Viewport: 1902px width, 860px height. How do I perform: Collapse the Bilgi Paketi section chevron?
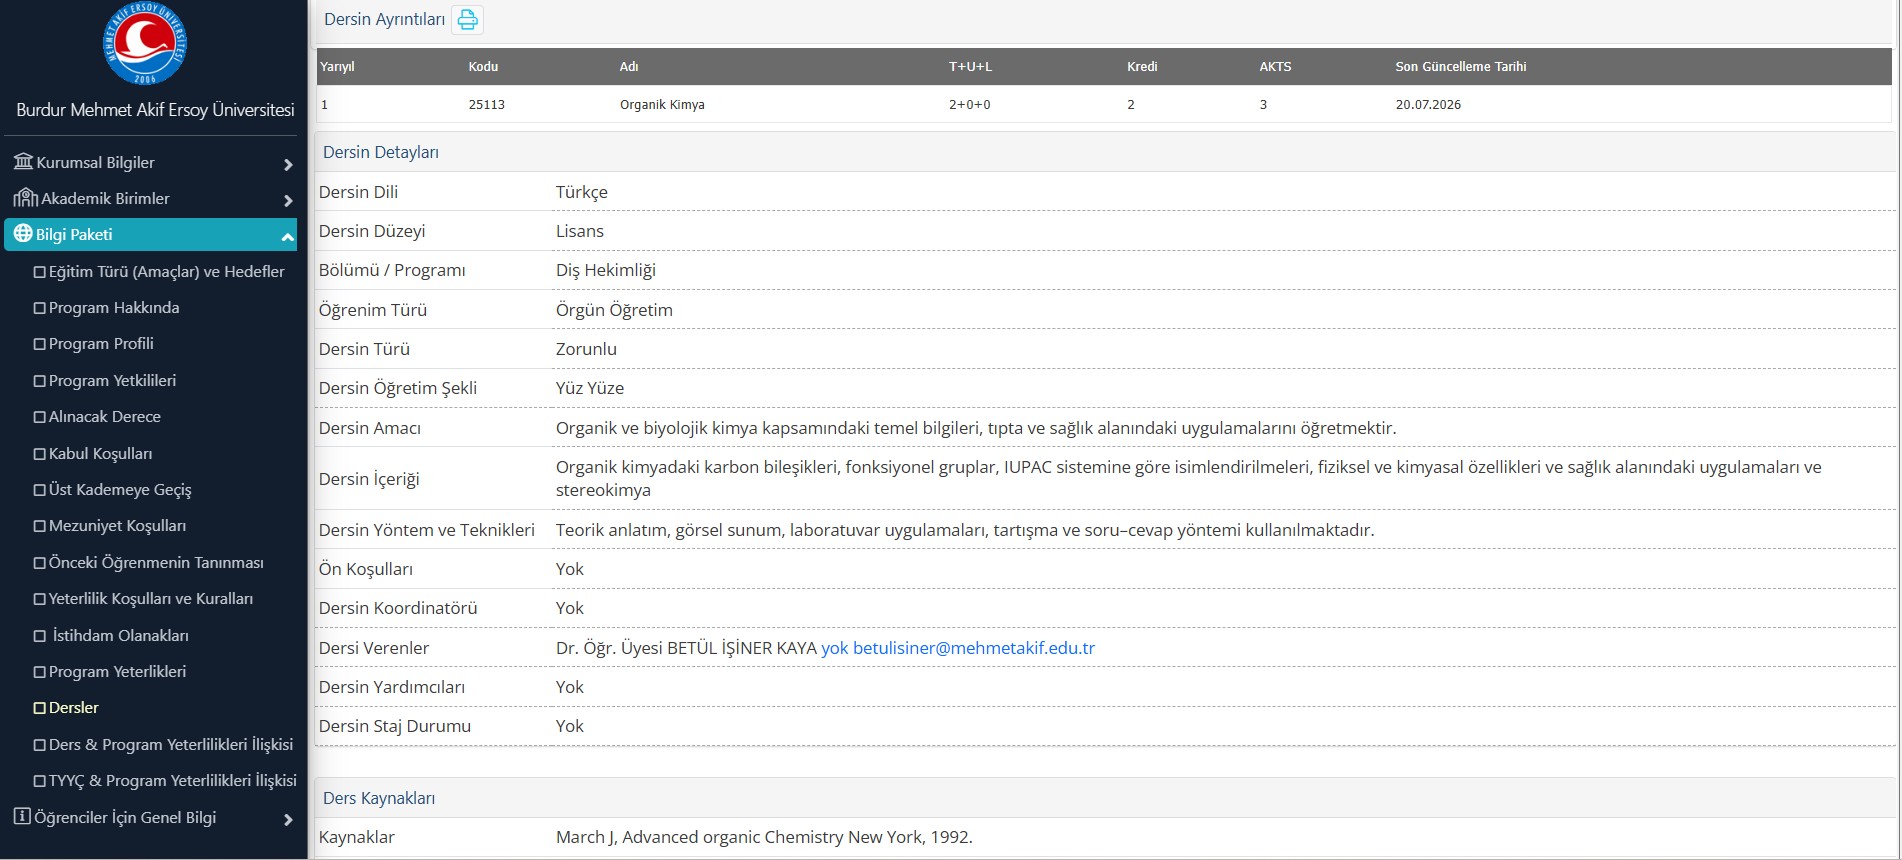(288, 237)
